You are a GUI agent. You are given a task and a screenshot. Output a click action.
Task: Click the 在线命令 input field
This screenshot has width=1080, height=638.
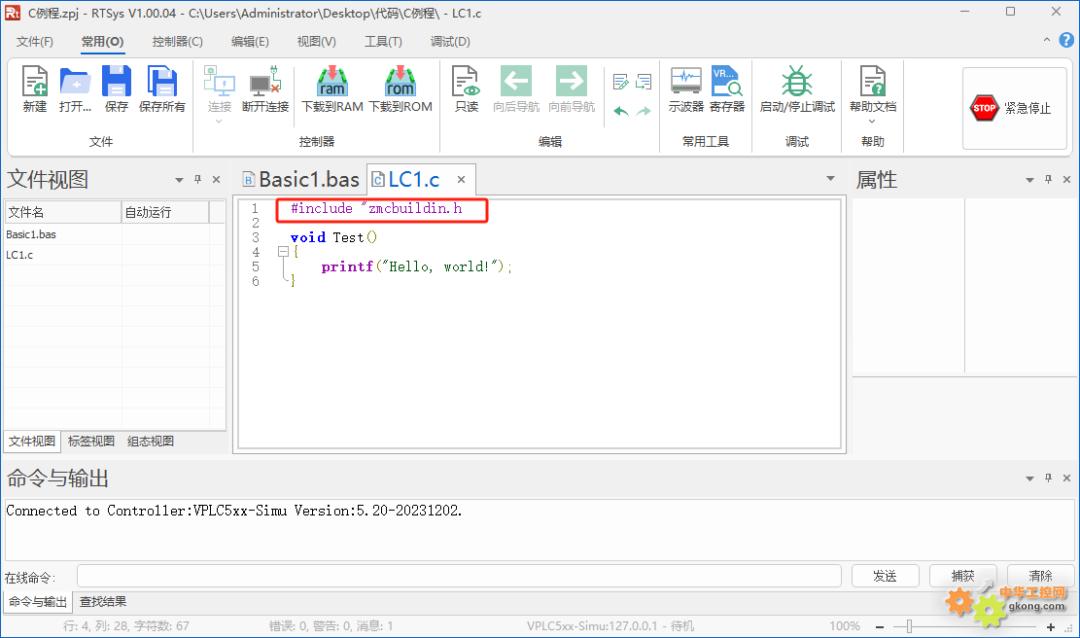point(458,576)
